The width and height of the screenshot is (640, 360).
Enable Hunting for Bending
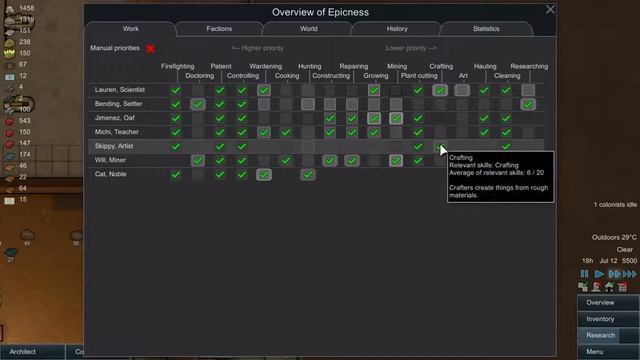point(308,104)
